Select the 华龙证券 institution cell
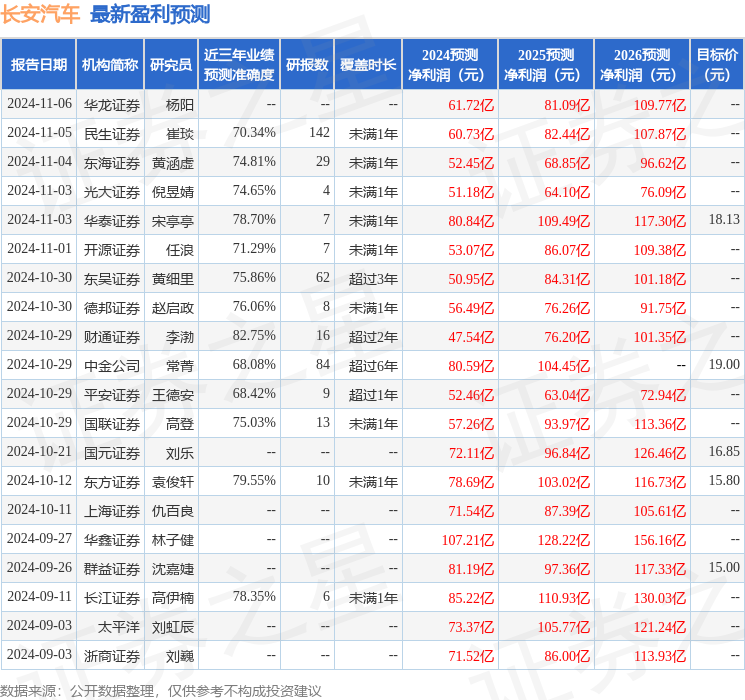 point(112,105)
